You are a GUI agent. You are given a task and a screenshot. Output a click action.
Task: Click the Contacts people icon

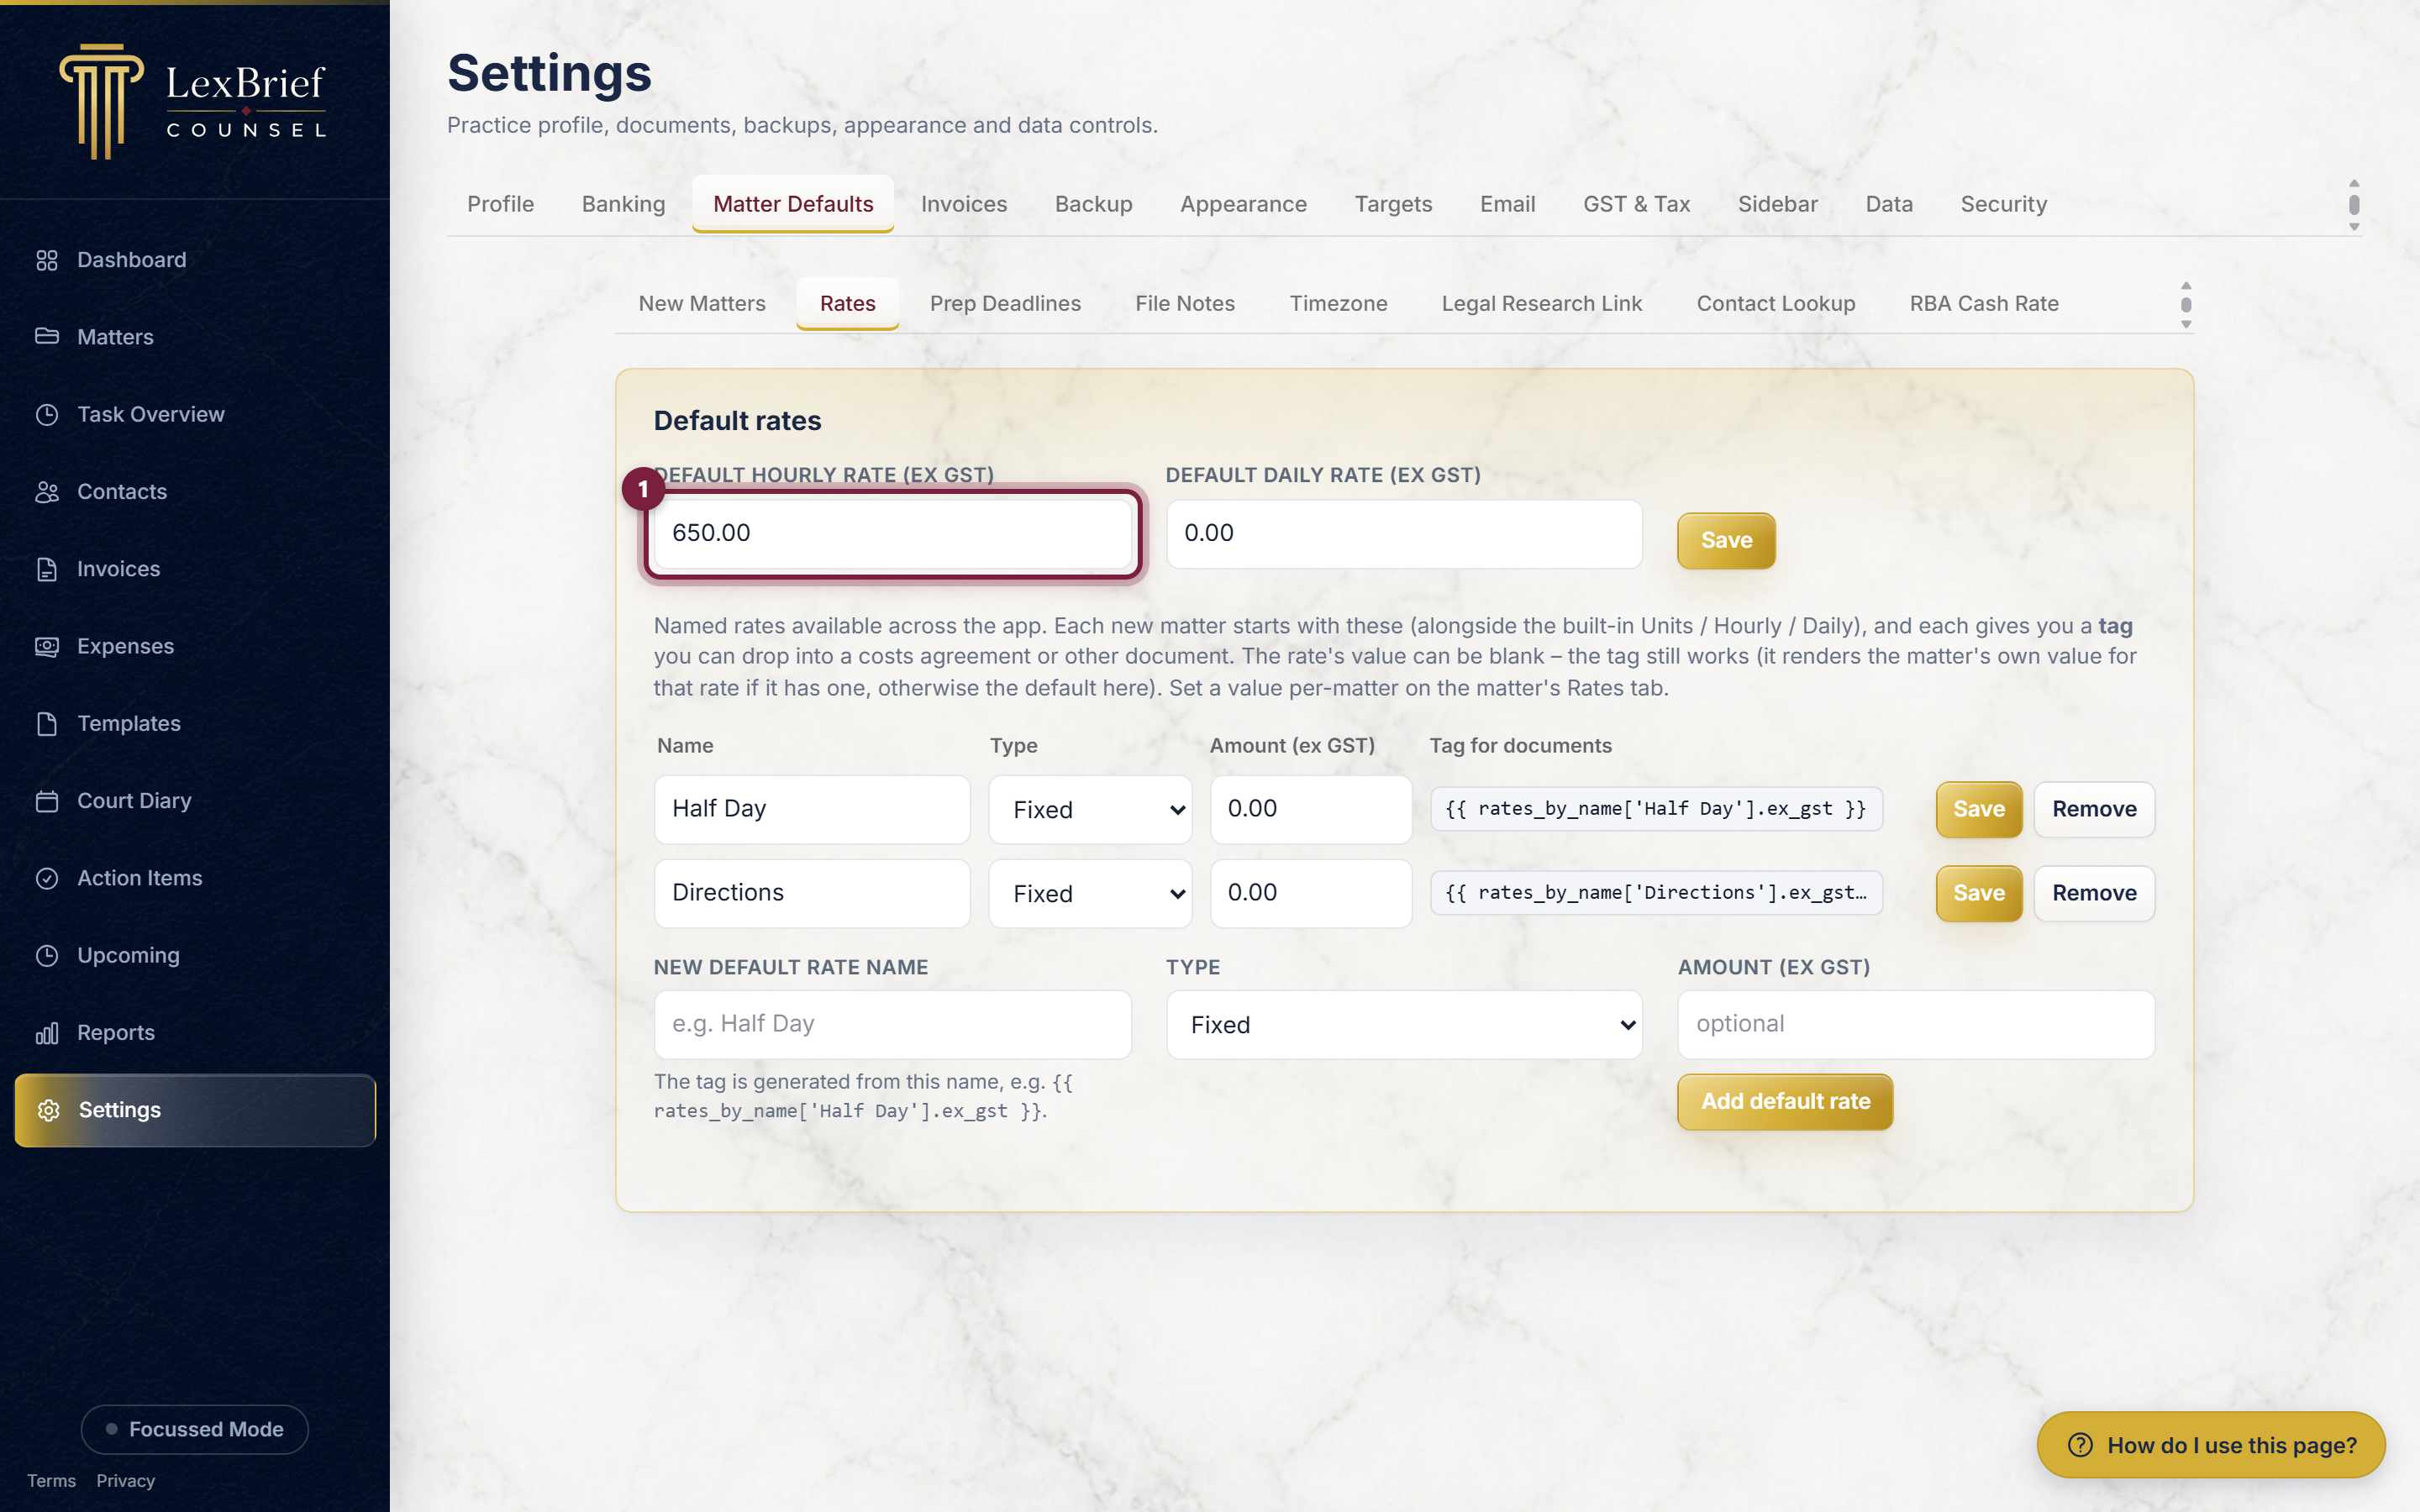[x=47, y=492]
